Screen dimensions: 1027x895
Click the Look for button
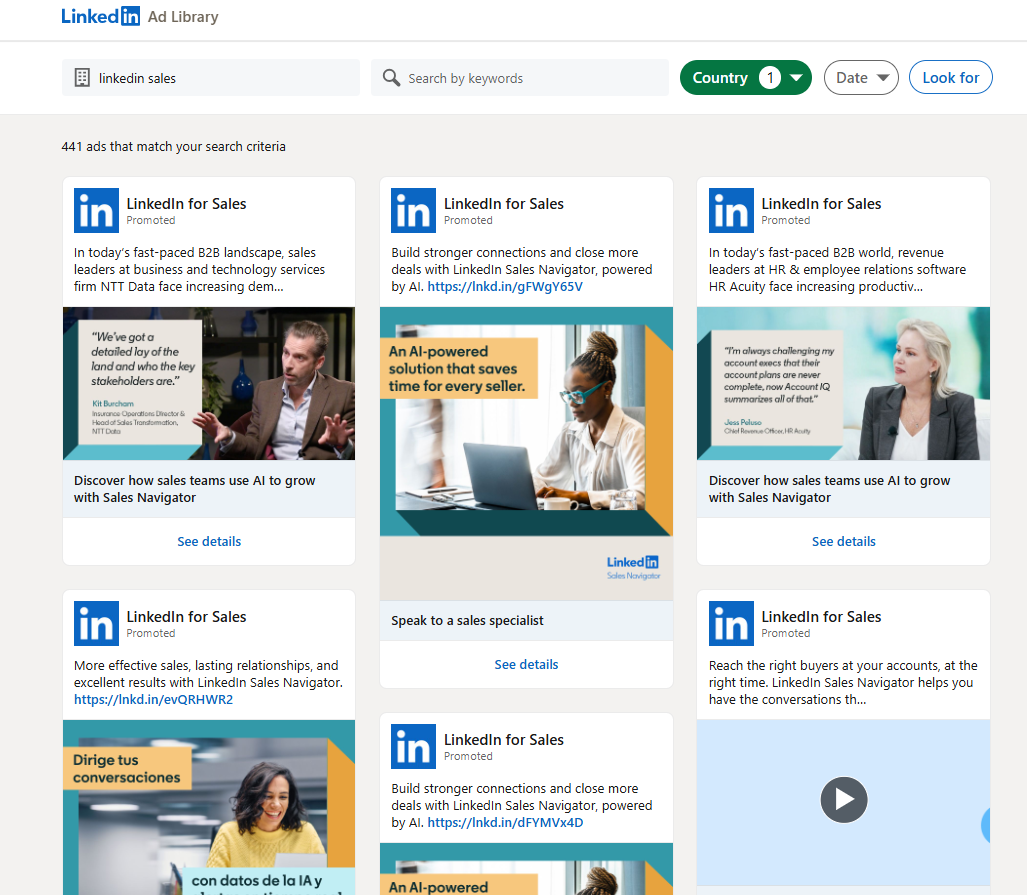tap(950, 77)
